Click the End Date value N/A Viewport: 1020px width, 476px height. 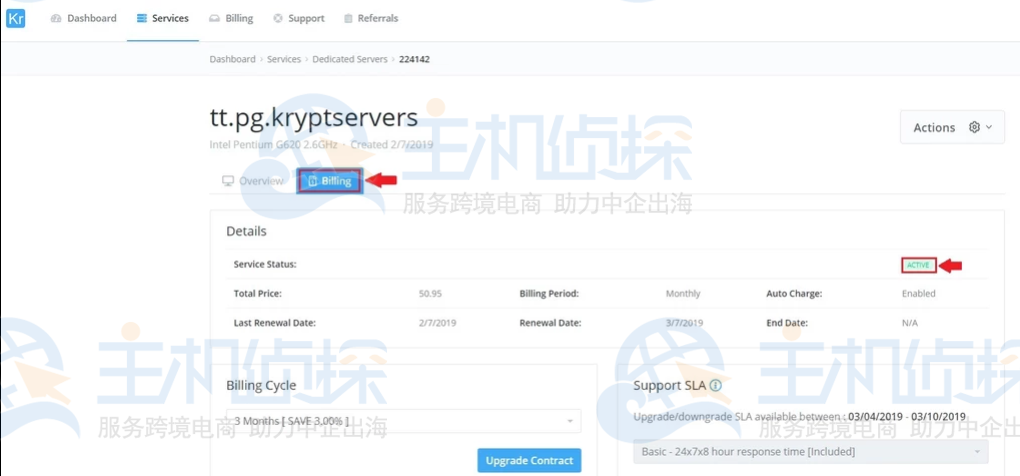pos(909,323)
